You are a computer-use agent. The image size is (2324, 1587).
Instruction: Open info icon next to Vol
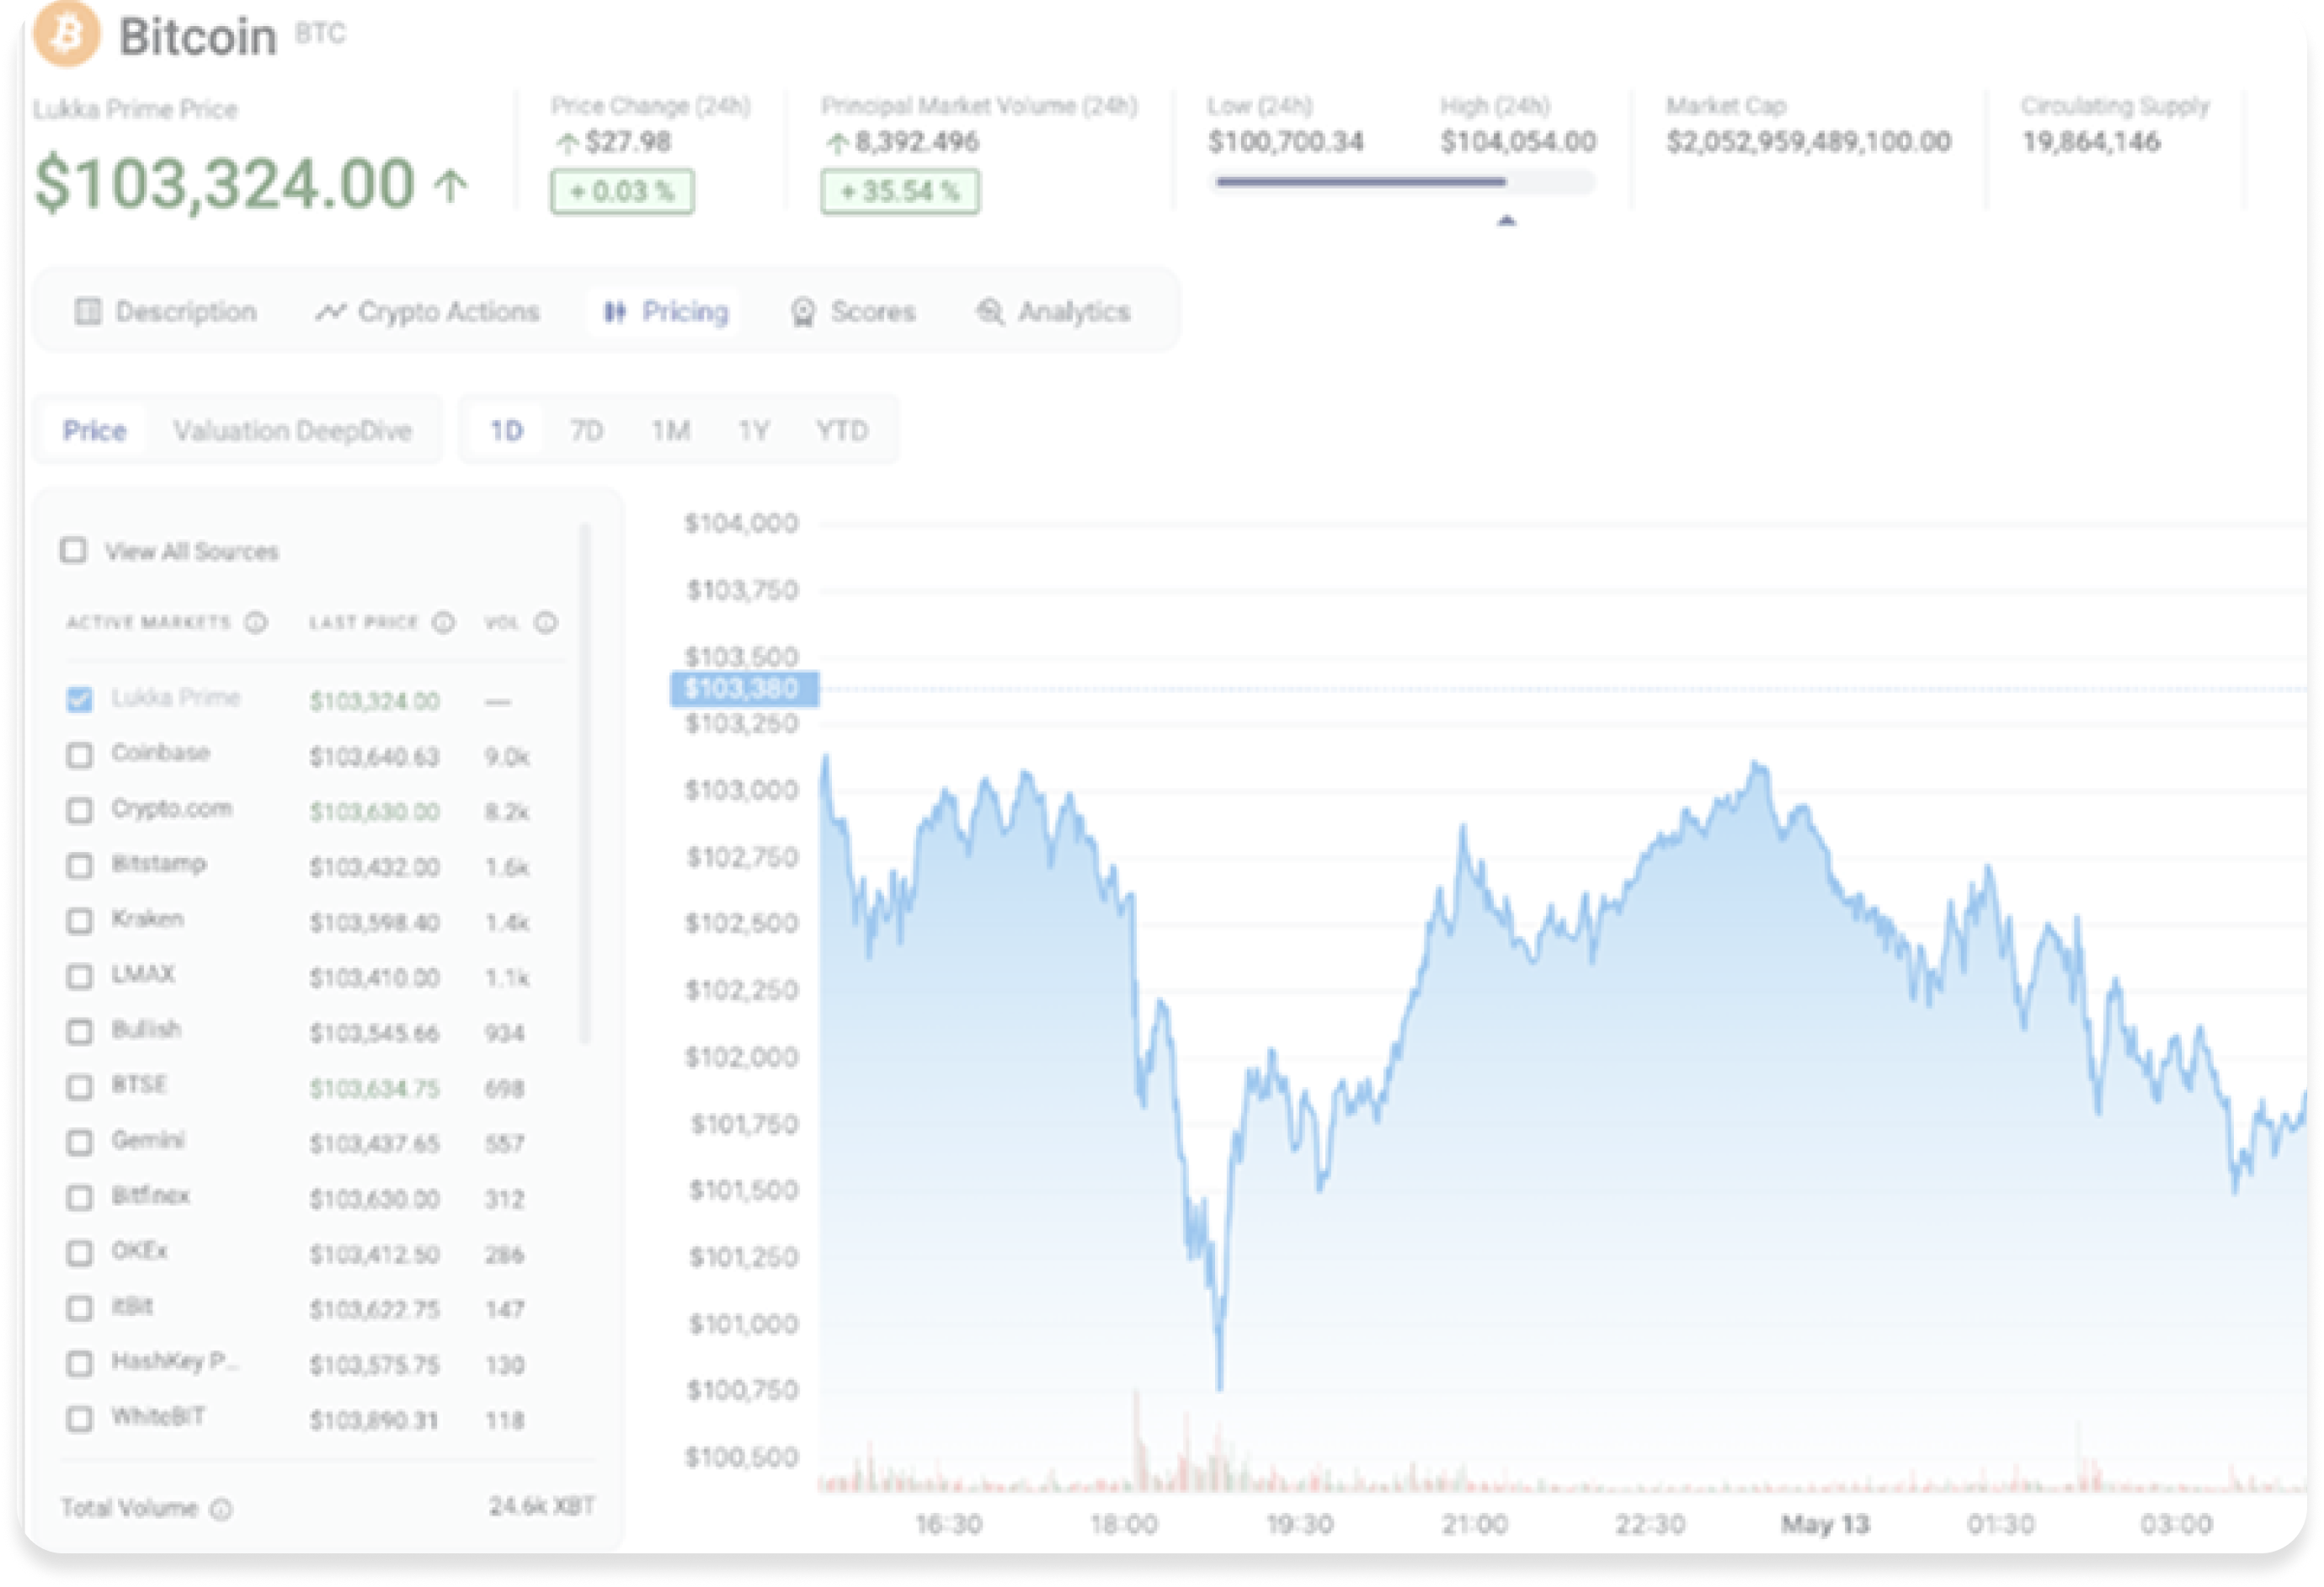(546, 622)
